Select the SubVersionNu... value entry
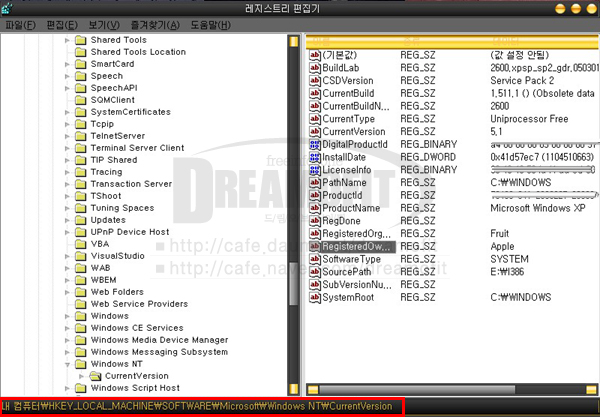Screen dimensions: 600x417 tap(357, 285)
